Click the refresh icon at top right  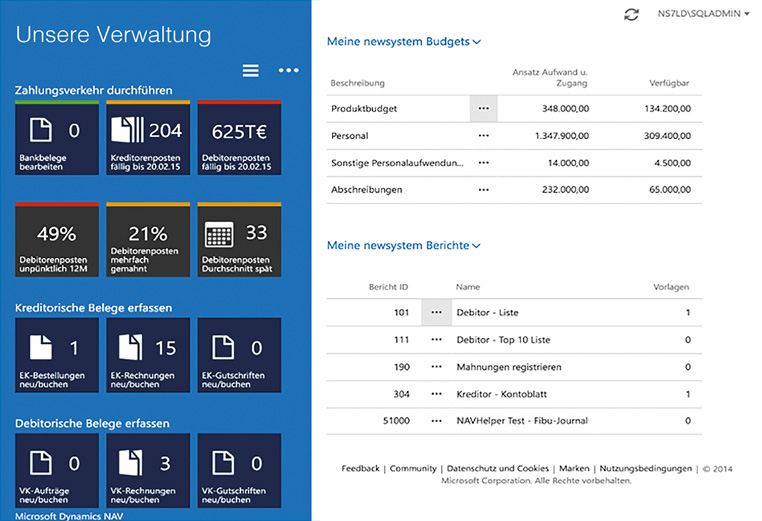click(x=630, y=14)
